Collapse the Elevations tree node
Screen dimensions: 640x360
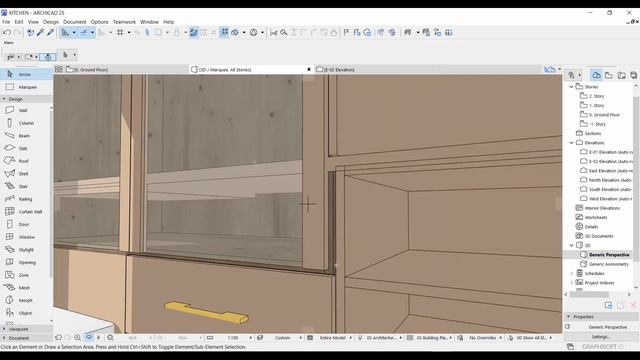tap(571, 143)
